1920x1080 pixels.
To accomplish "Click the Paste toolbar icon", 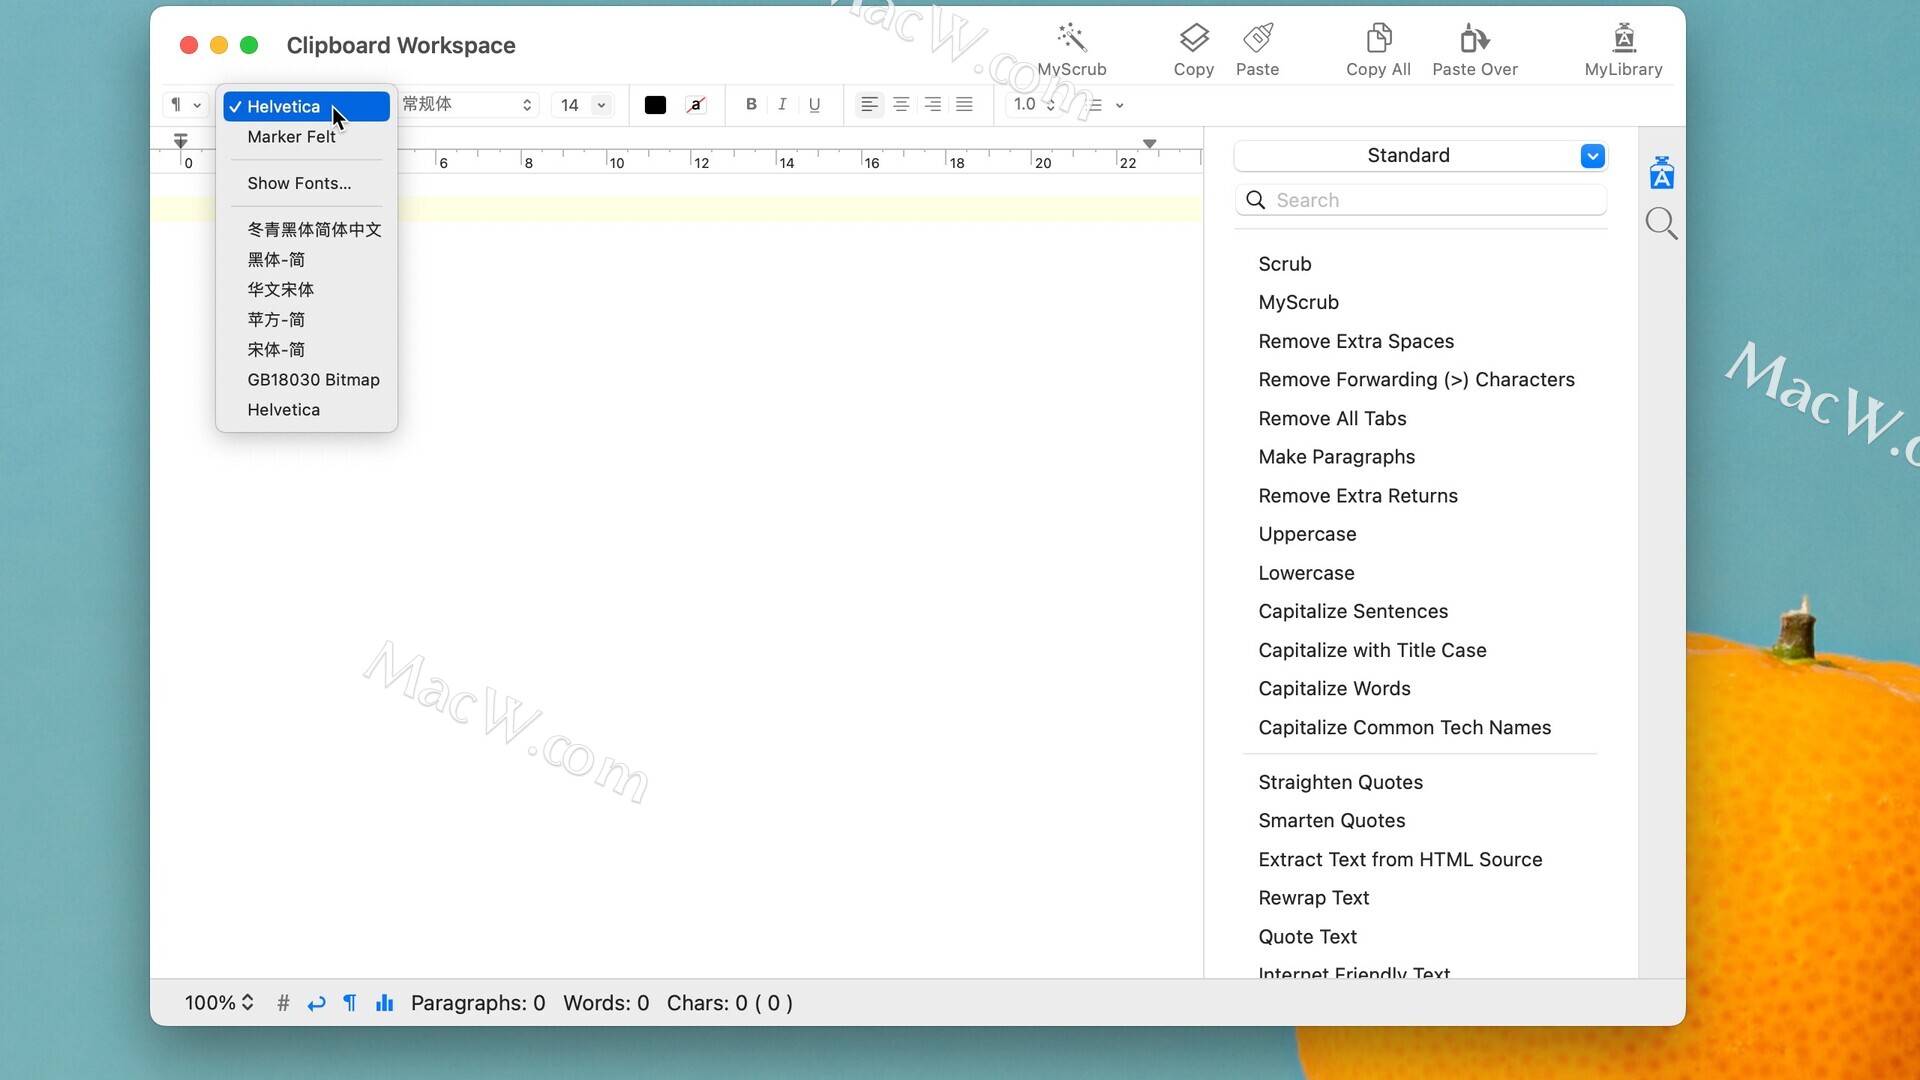I will [1257, 39].
